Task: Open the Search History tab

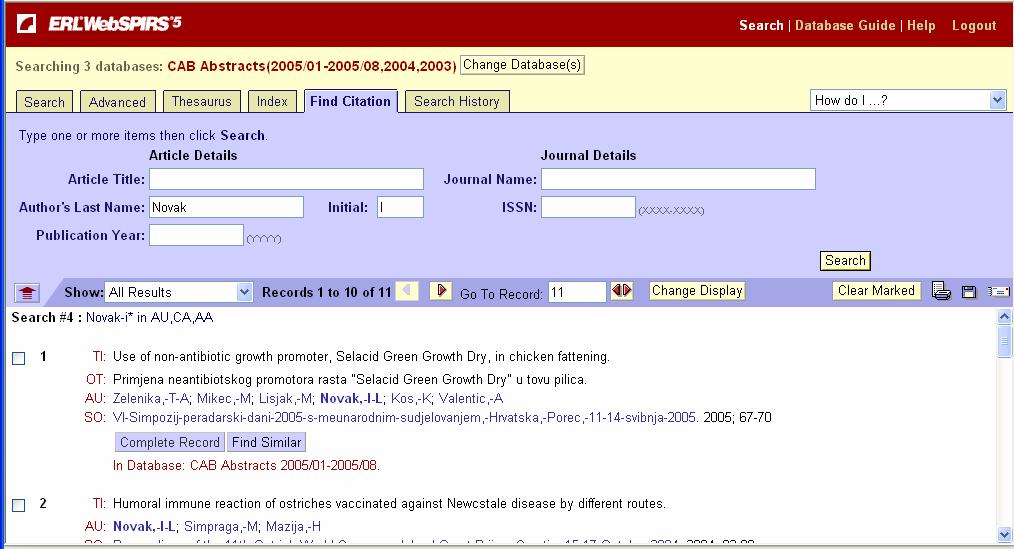Action: tap(457, 102)
